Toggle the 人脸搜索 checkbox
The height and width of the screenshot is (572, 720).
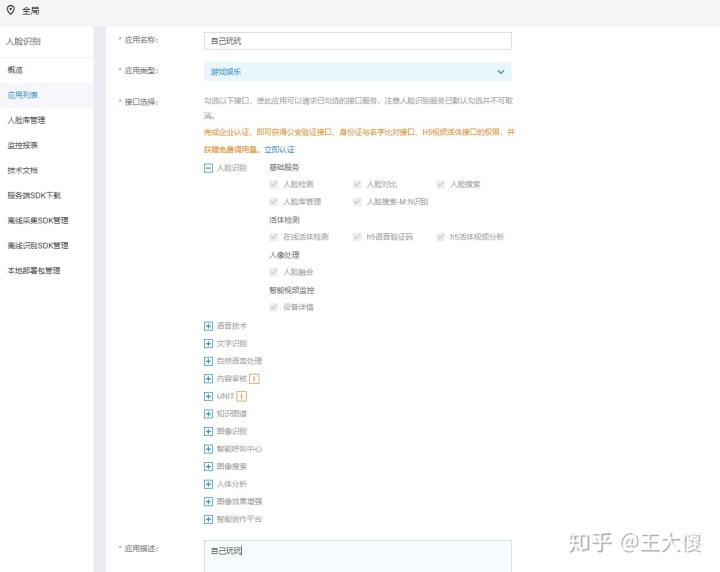click(440, 184)
